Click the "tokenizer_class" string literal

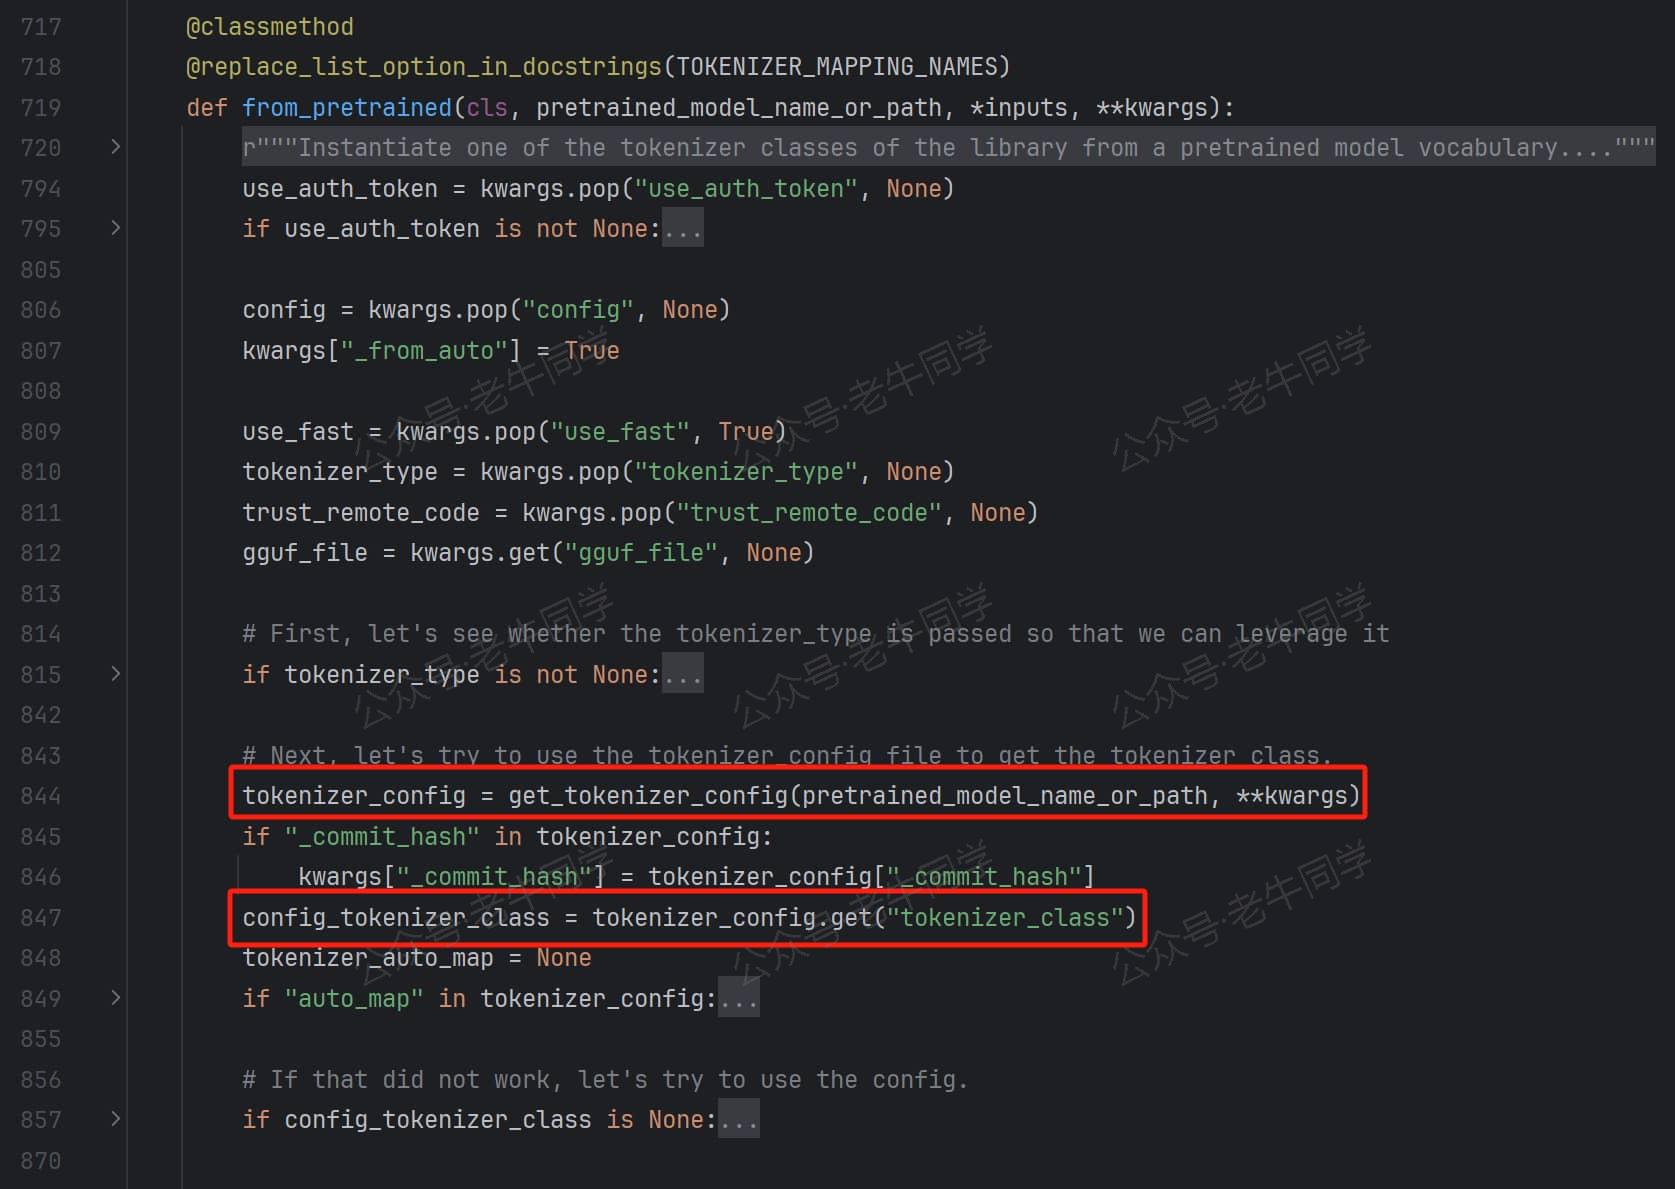1005,918
